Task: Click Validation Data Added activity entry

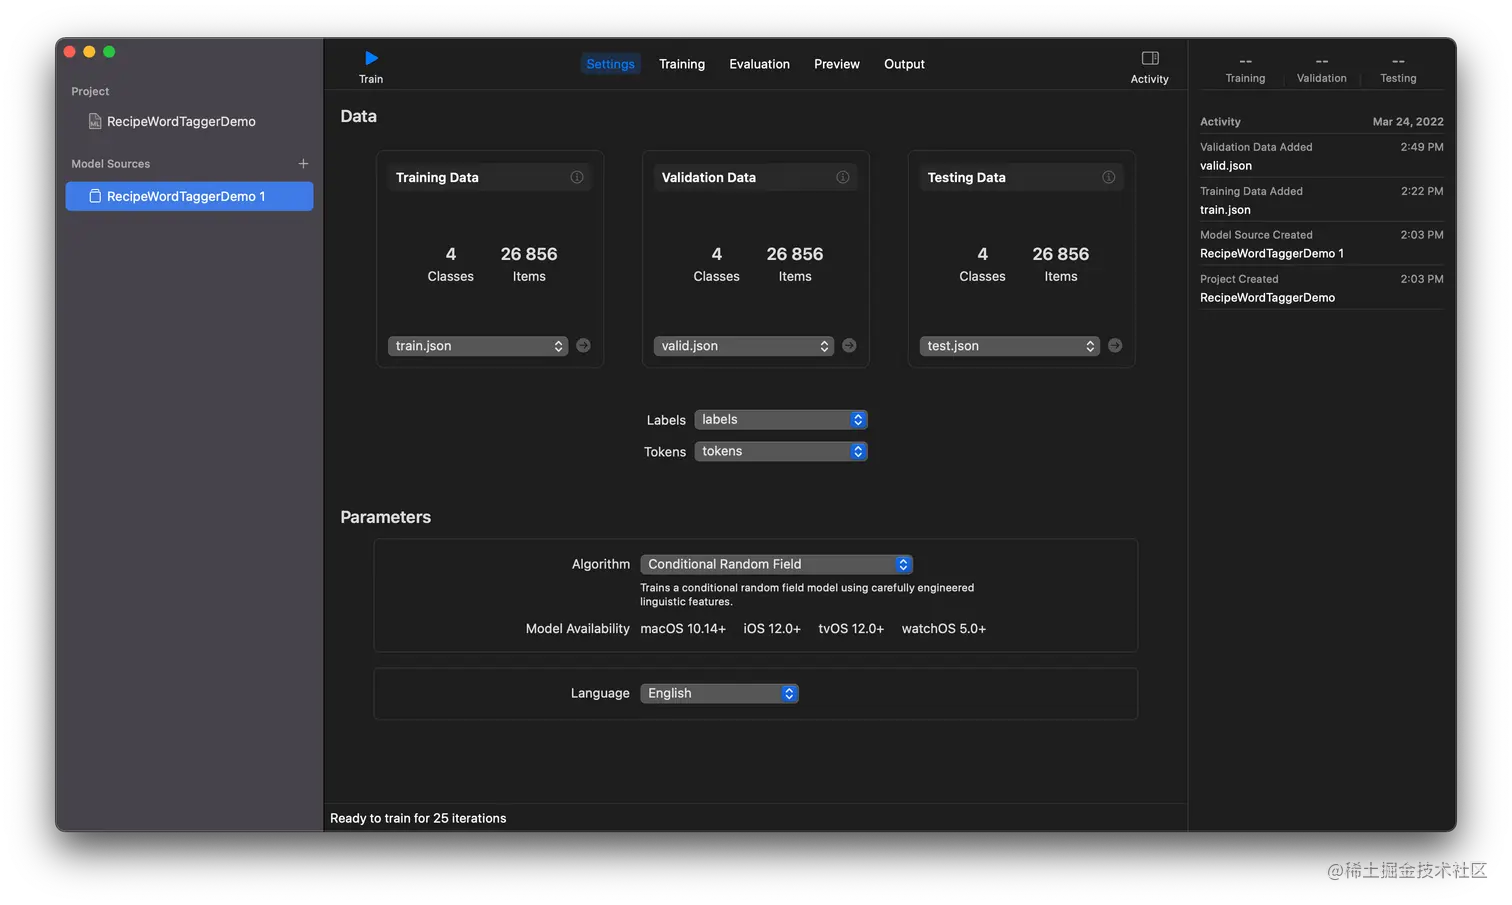Action: click(1322, 156)
